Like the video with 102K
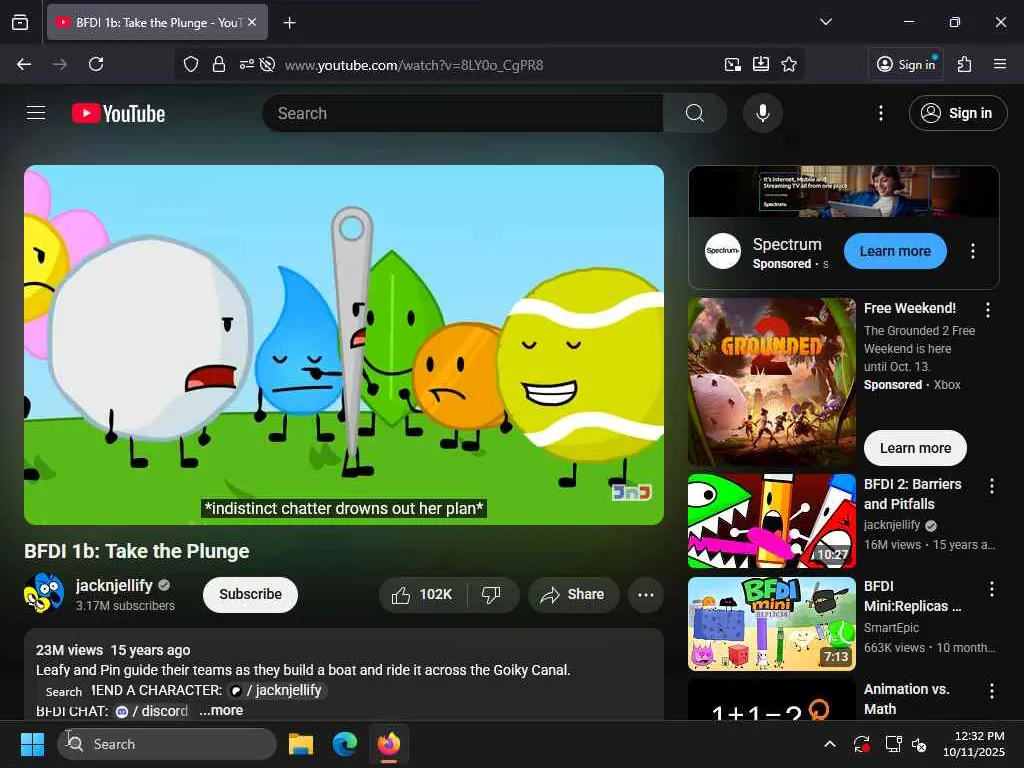This screenshot has height=768, width=1024. [x=422, y=594]
